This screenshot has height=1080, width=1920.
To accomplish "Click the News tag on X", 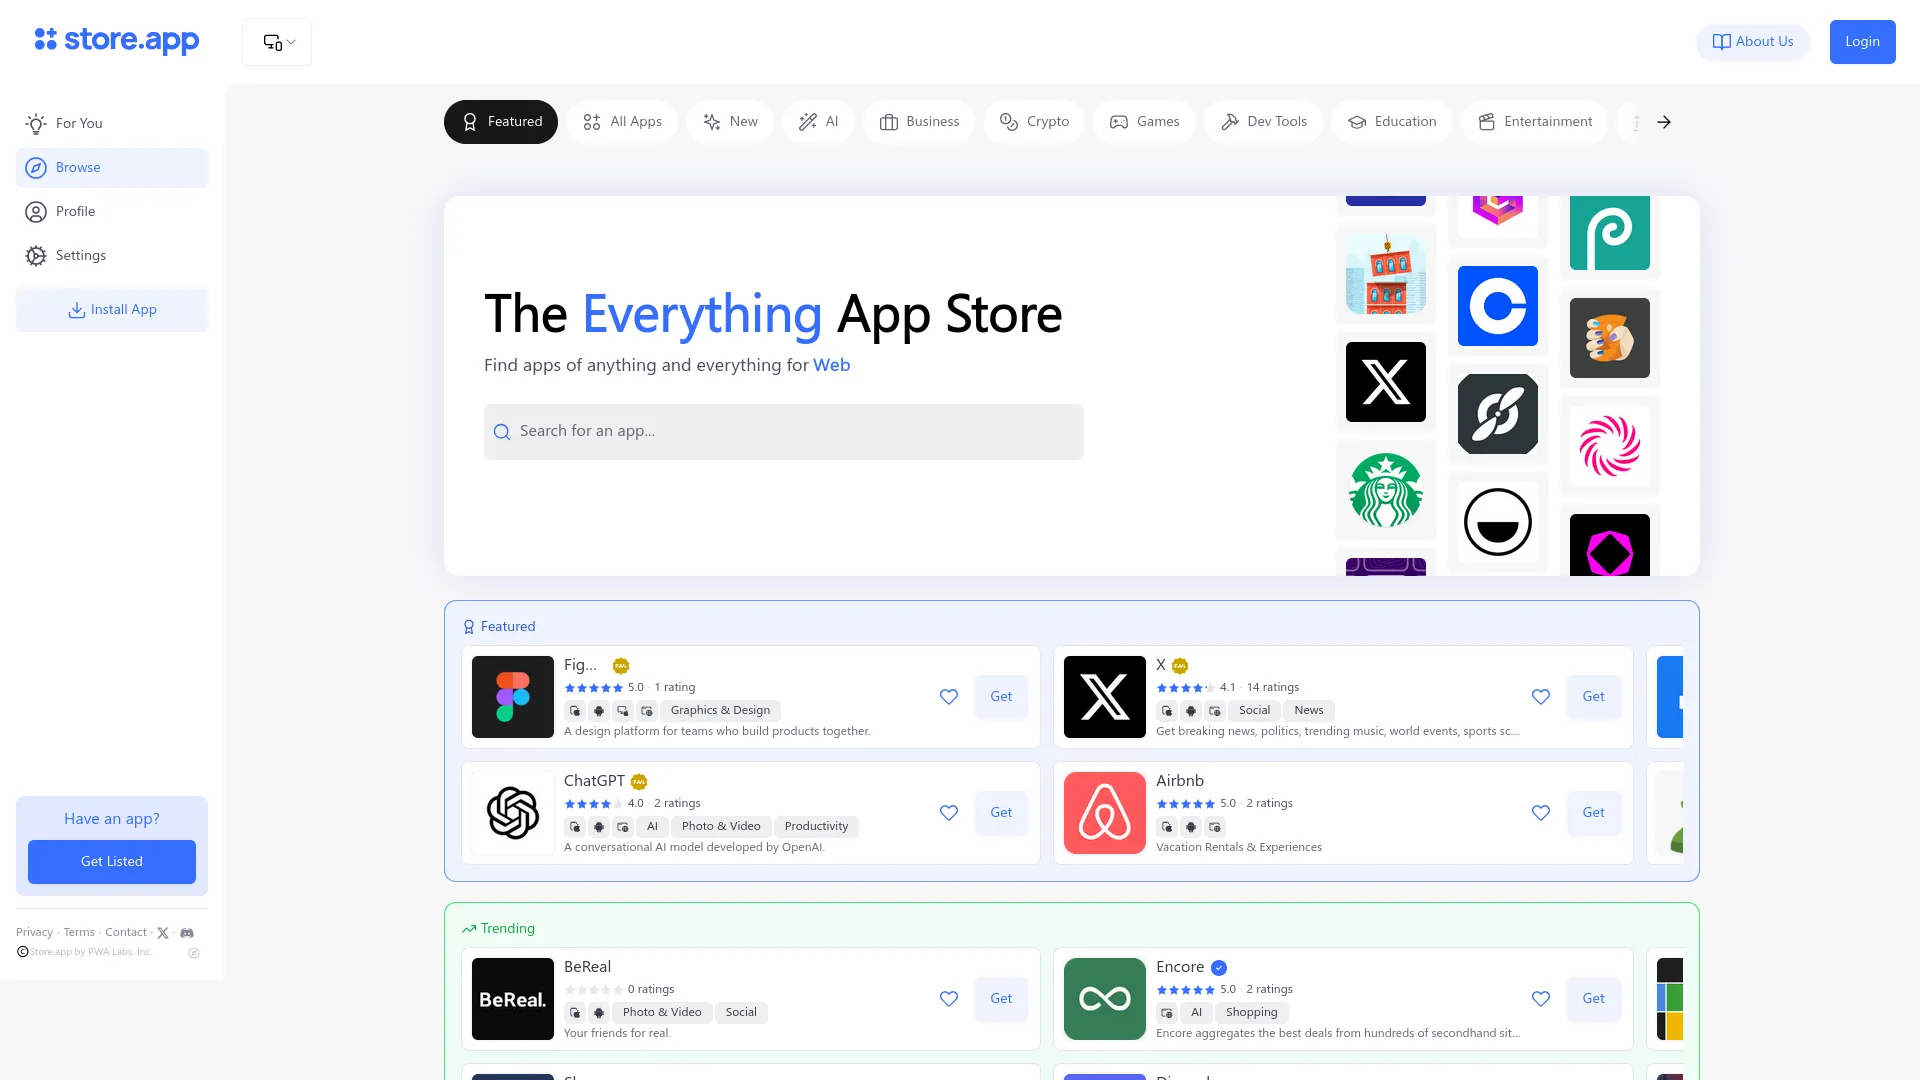I will 1308,711.
